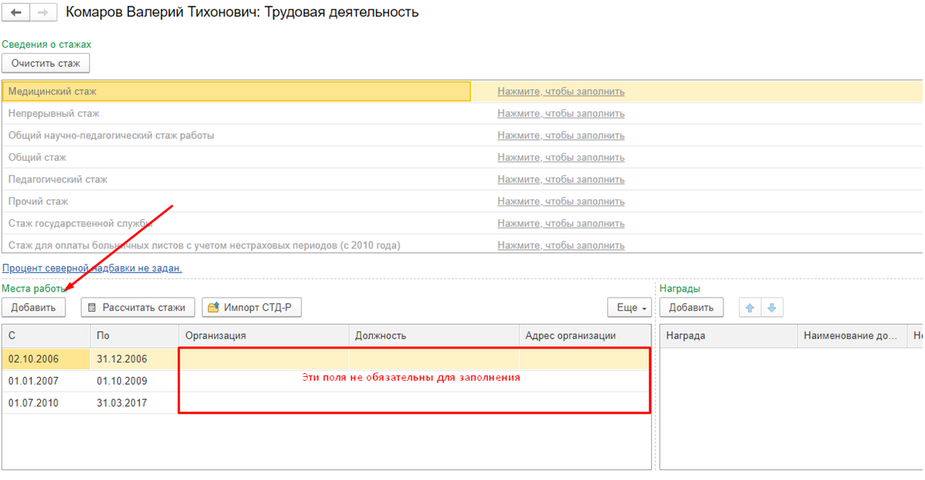The image size is (925, 480).
Task: Add an award with Награды Добавить button
Action: [691, 307]
